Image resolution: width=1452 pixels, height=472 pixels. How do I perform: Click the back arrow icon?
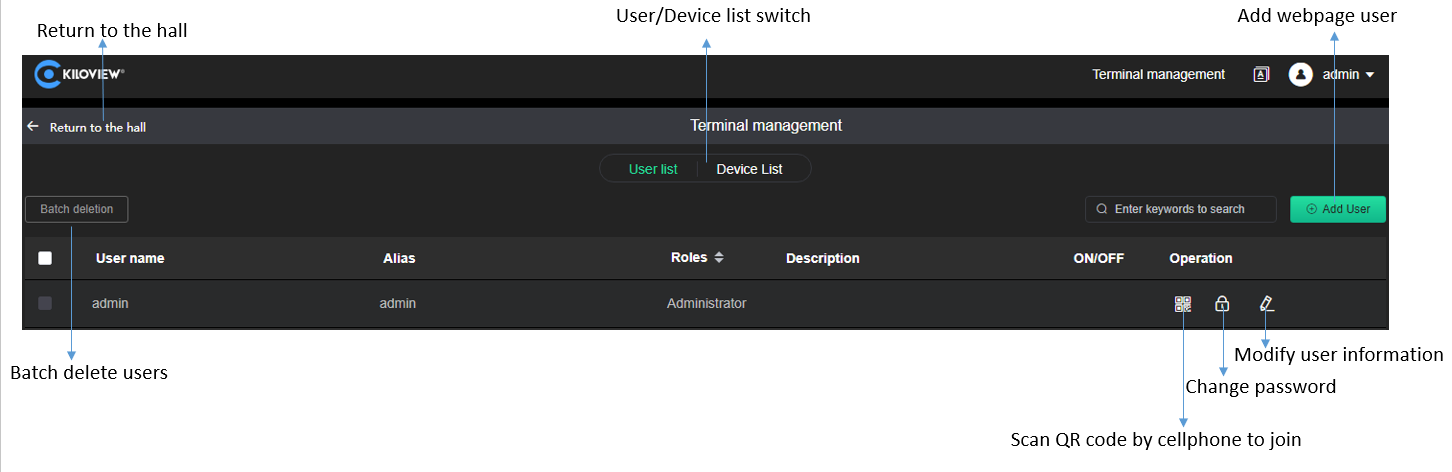tap(33, 127)
